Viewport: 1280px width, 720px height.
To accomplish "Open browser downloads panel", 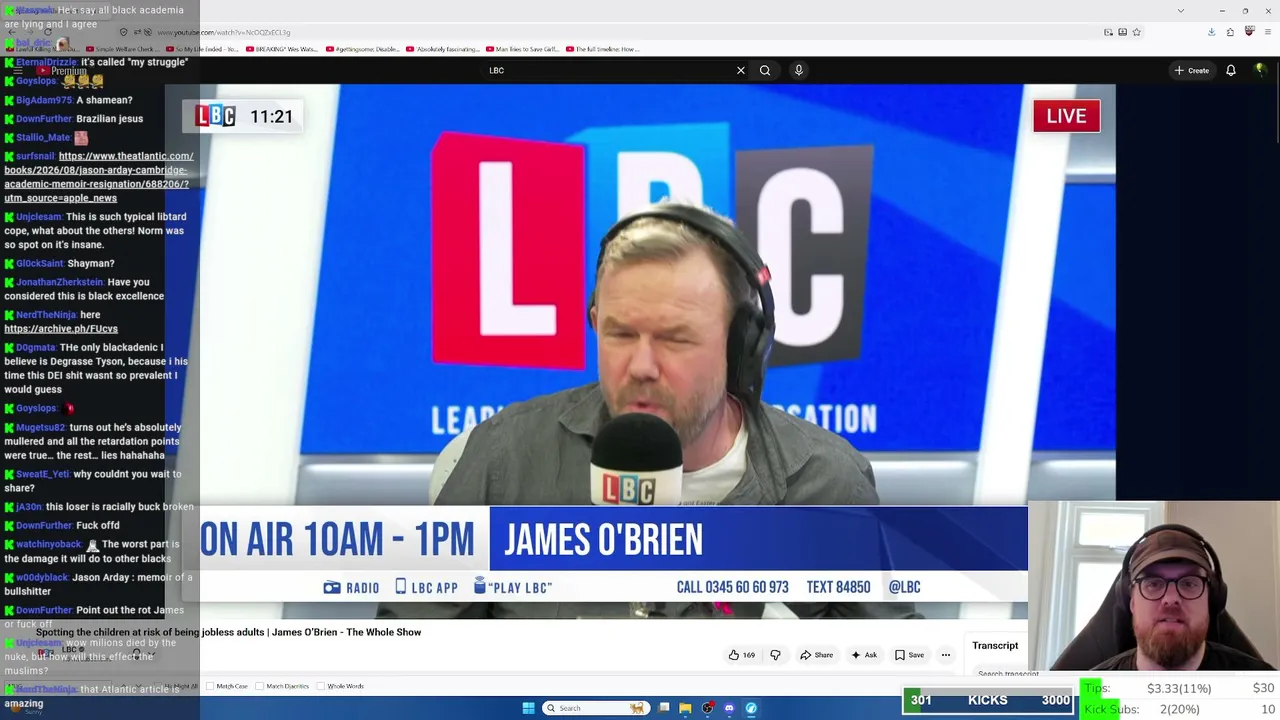I will [x=1211, y=32].
